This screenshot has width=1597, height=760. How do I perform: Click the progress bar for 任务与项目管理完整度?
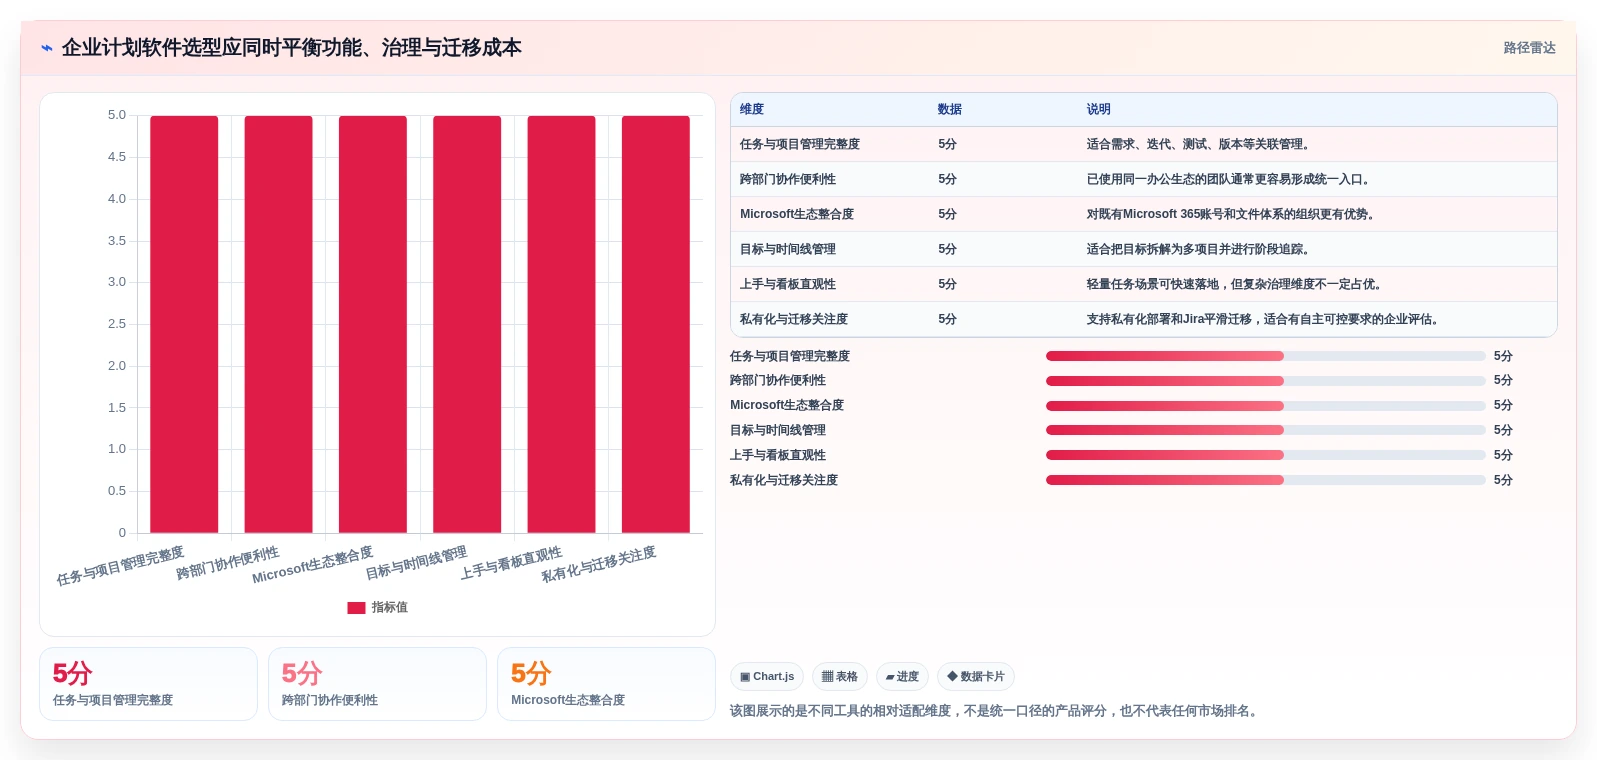(1265, 356)
